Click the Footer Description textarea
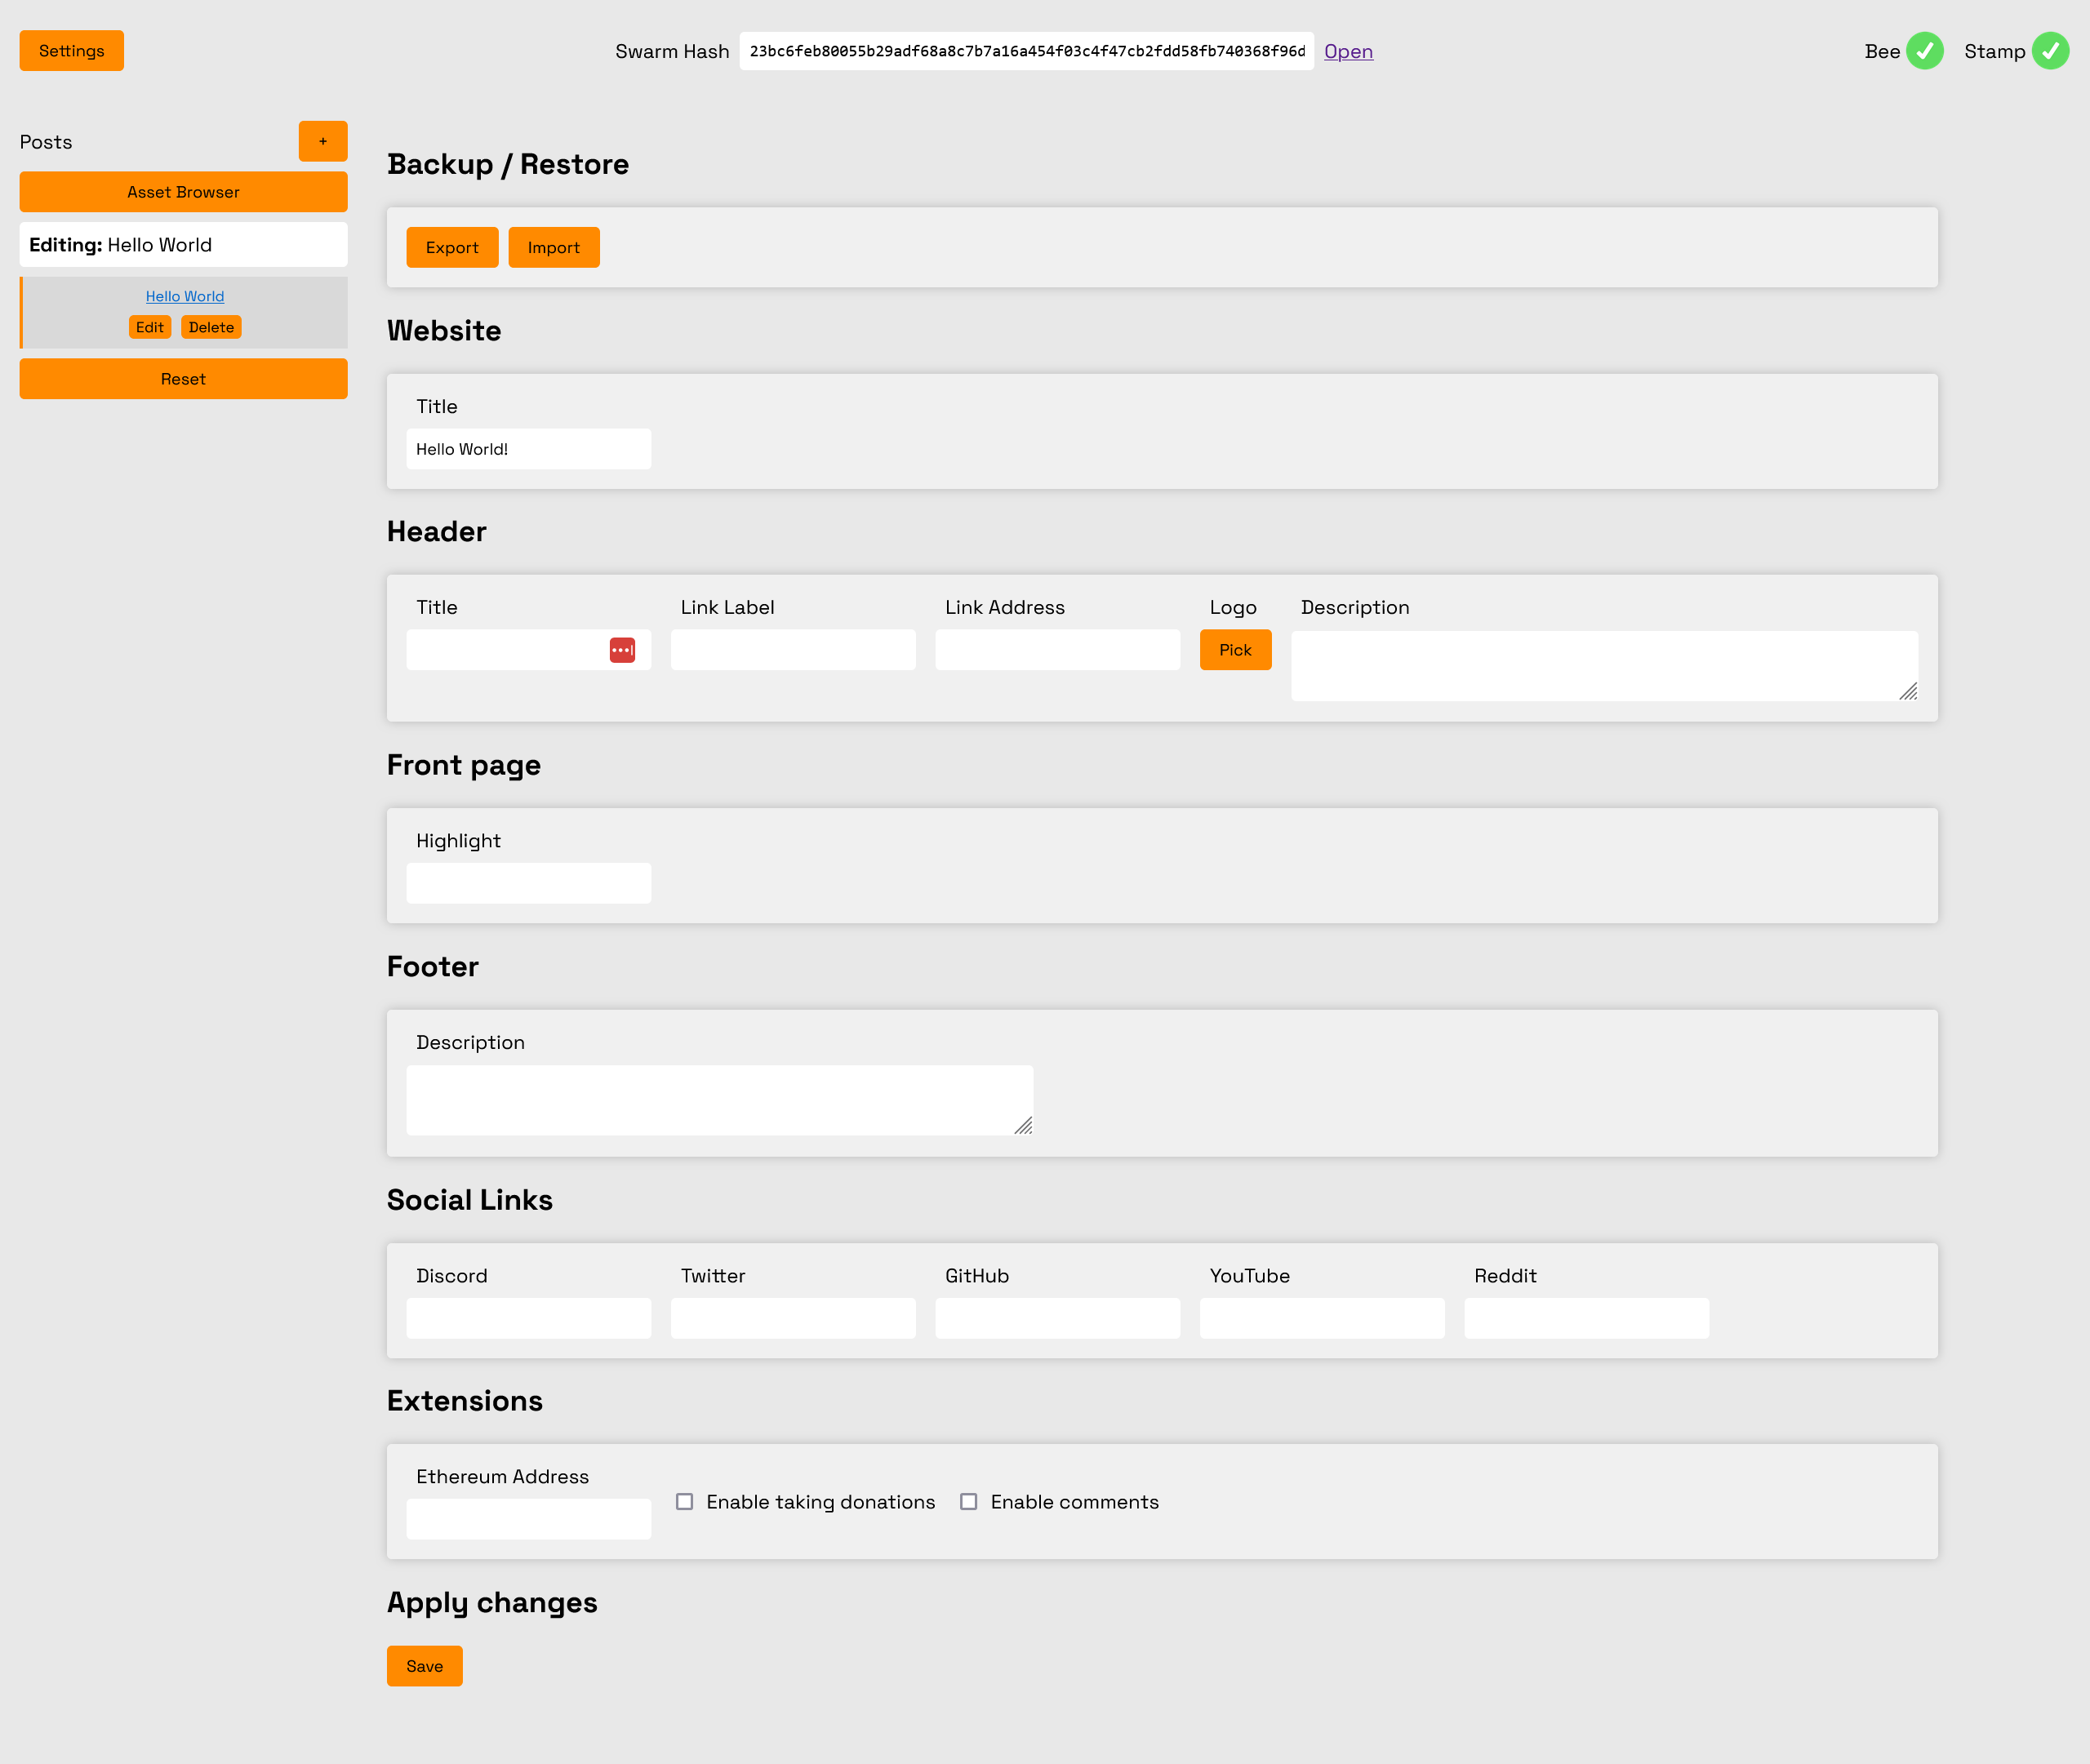The width and height of the screenshot is (2090, 1764). (x=718, y=1099)
